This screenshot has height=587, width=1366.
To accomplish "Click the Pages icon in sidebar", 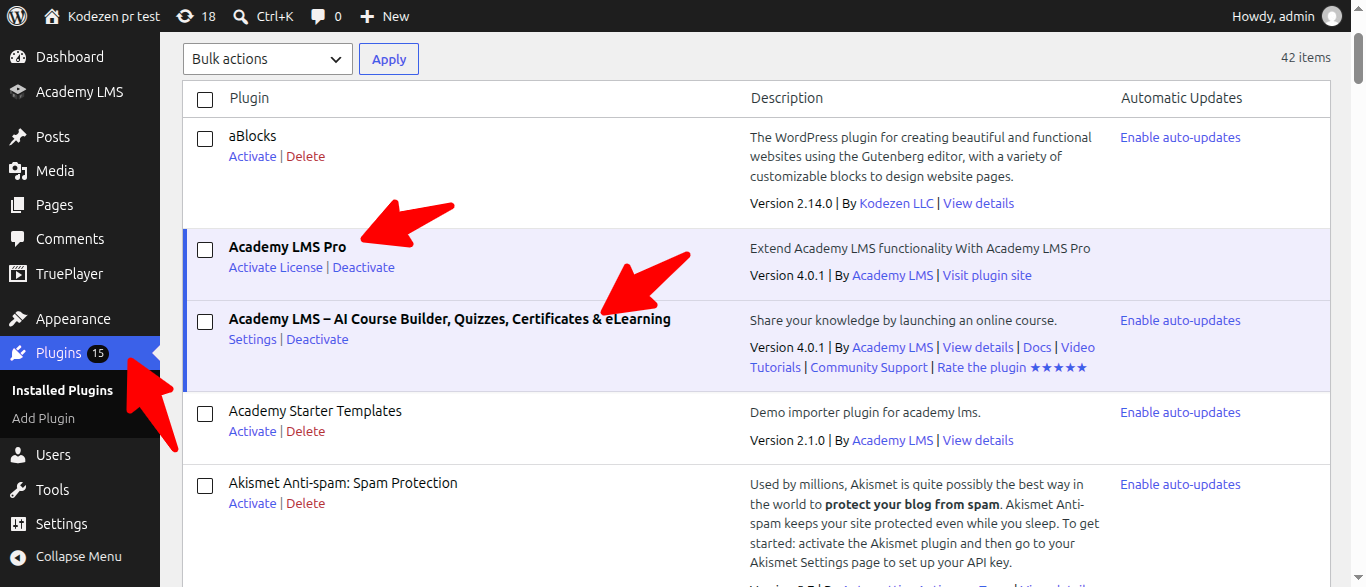I will pos(18,205).
